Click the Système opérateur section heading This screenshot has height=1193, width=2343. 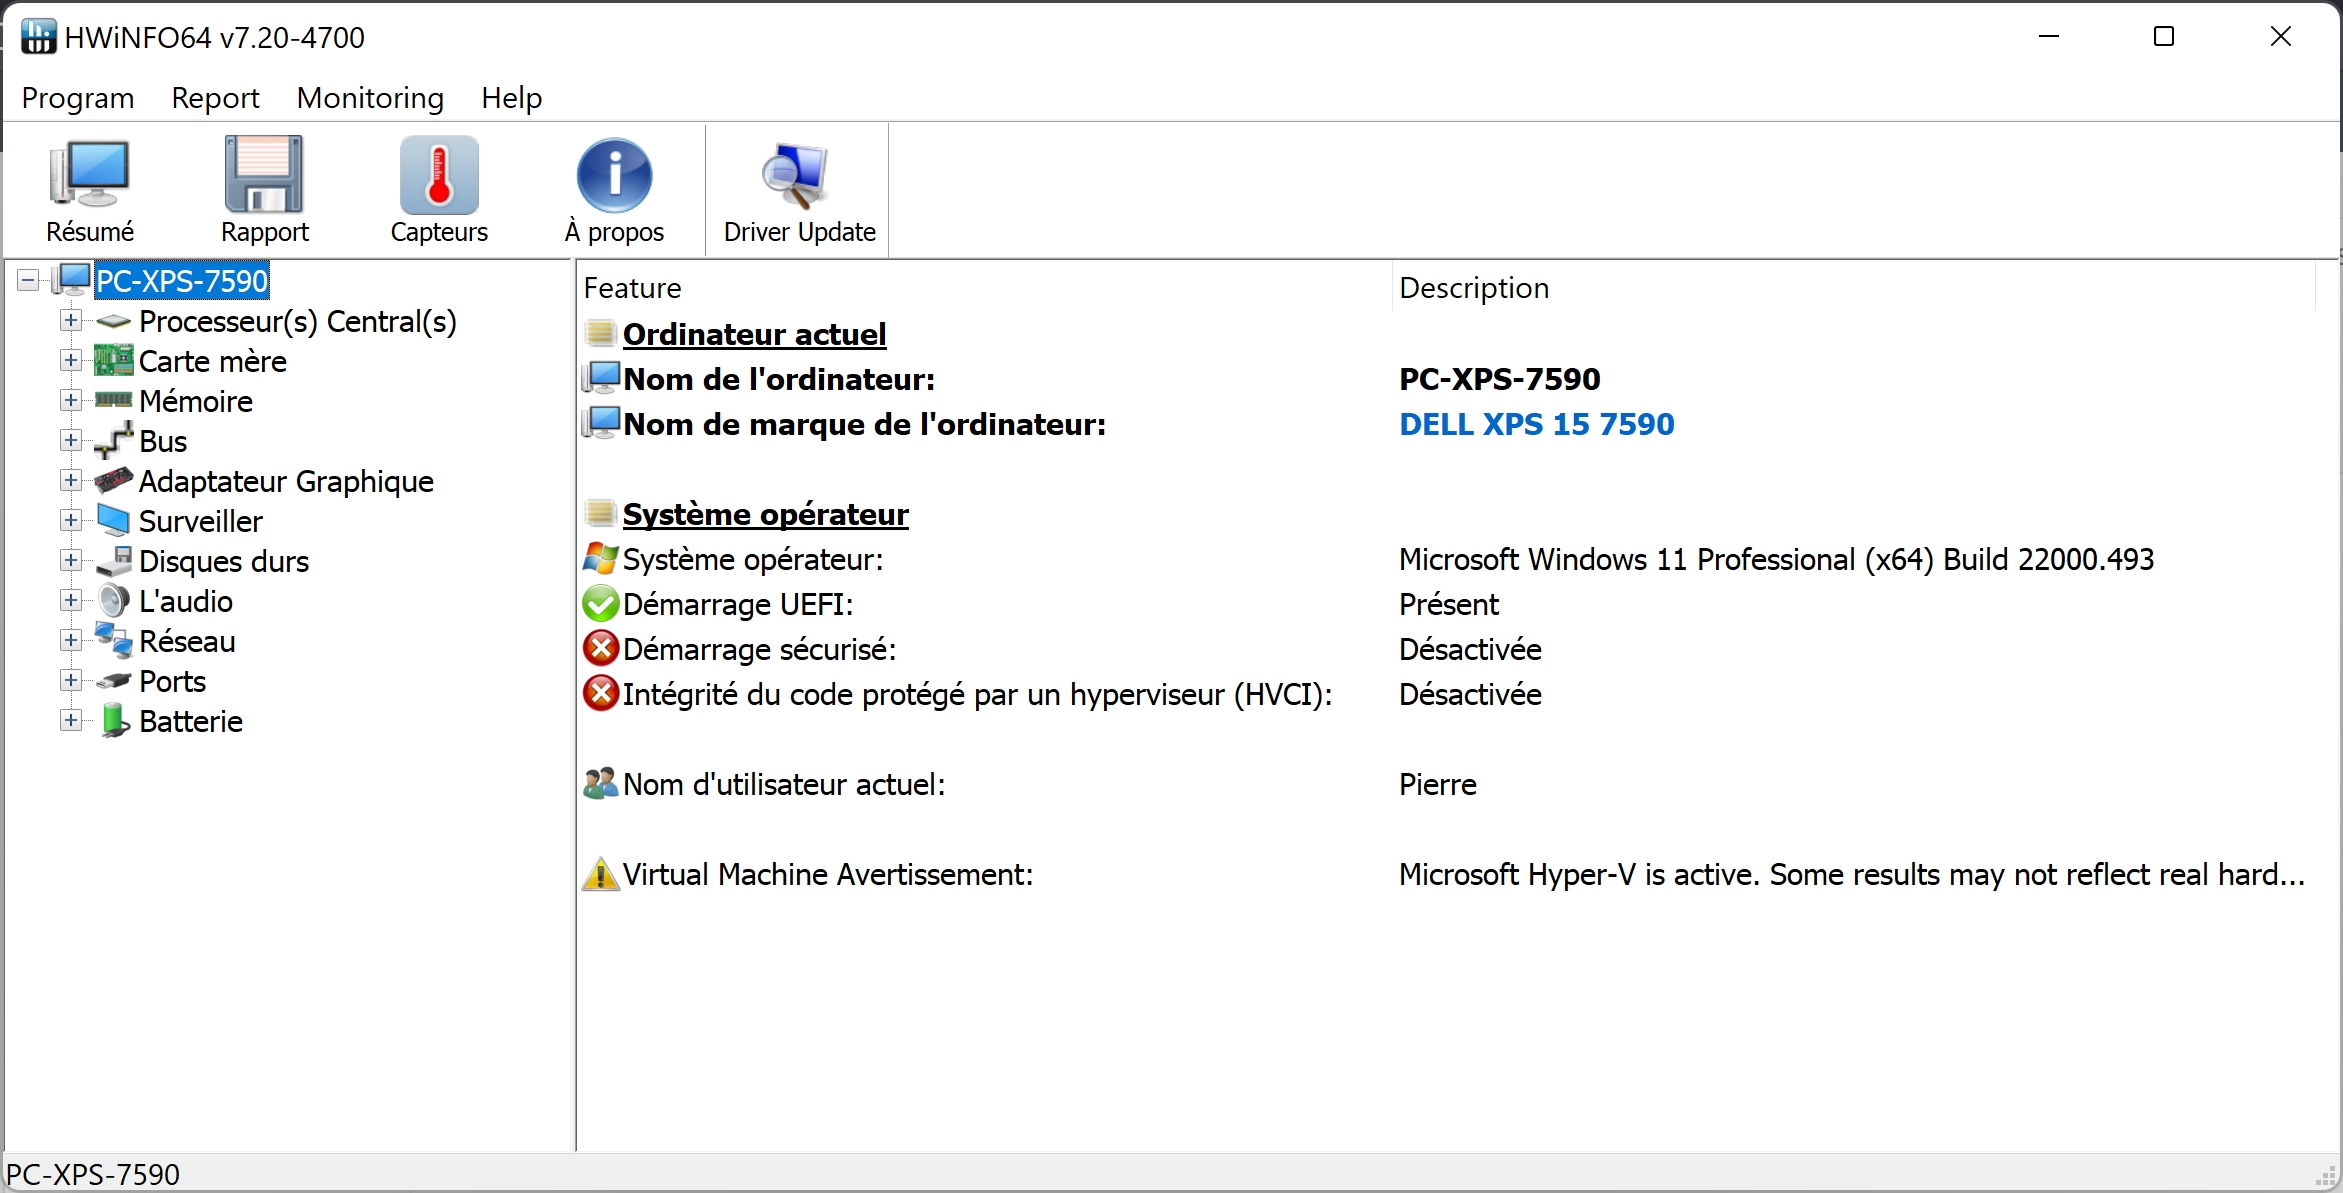click(765, 514)
